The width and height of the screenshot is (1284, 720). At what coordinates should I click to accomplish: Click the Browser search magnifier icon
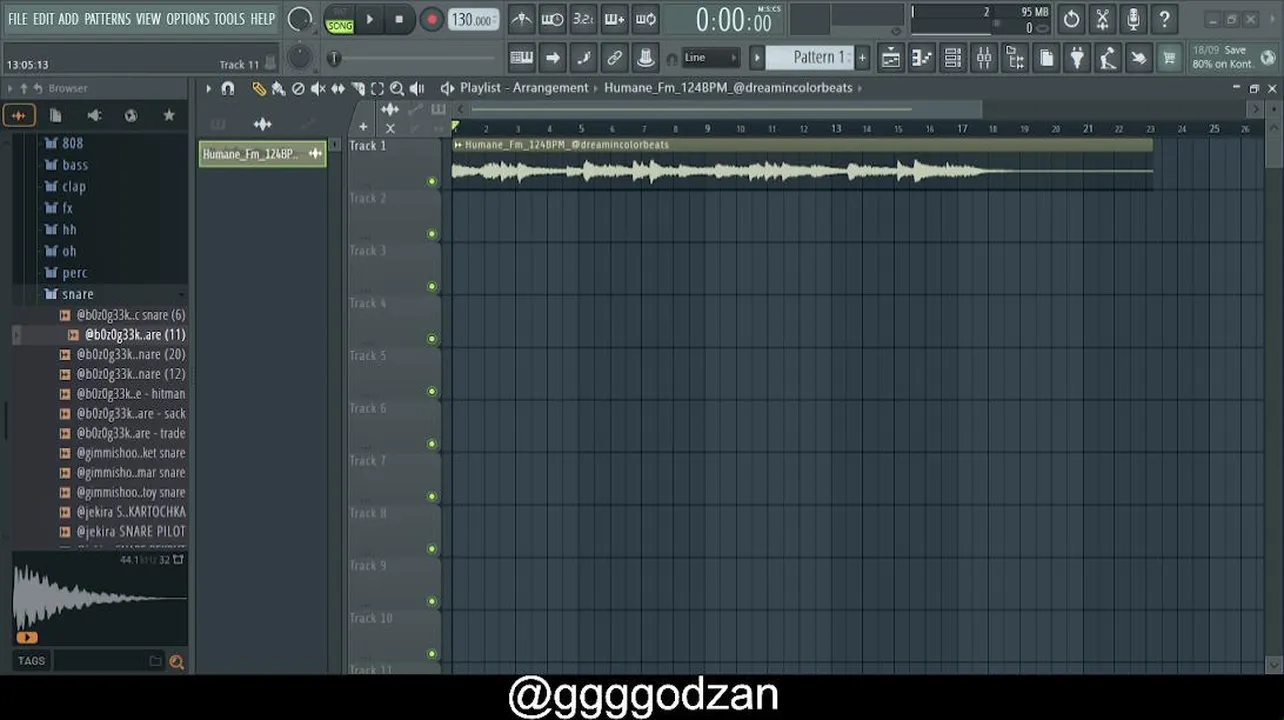point(177,661)
